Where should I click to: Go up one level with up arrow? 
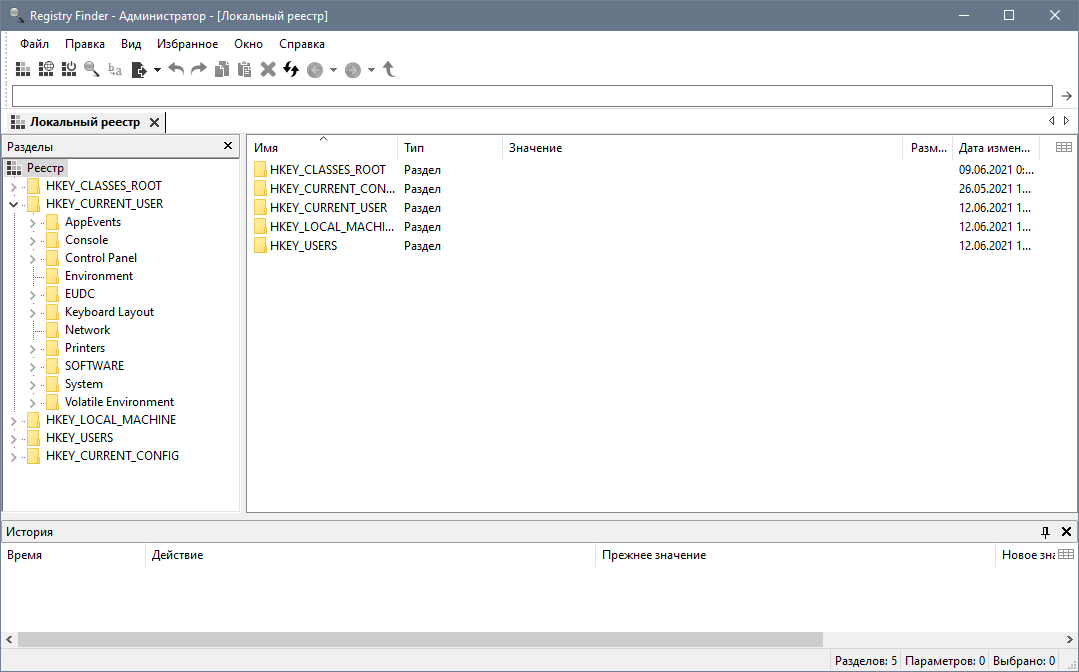389,69
